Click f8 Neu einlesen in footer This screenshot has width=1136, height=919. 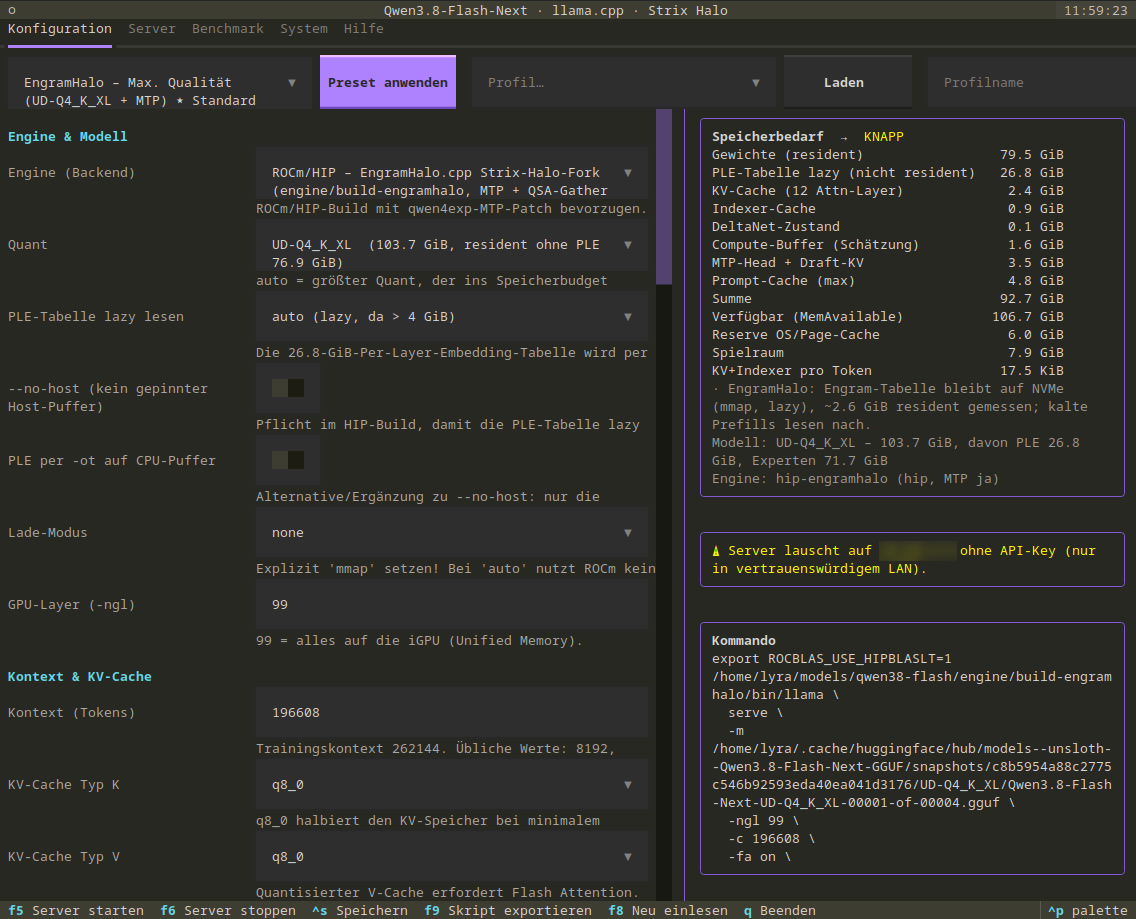tap(668, 910)
